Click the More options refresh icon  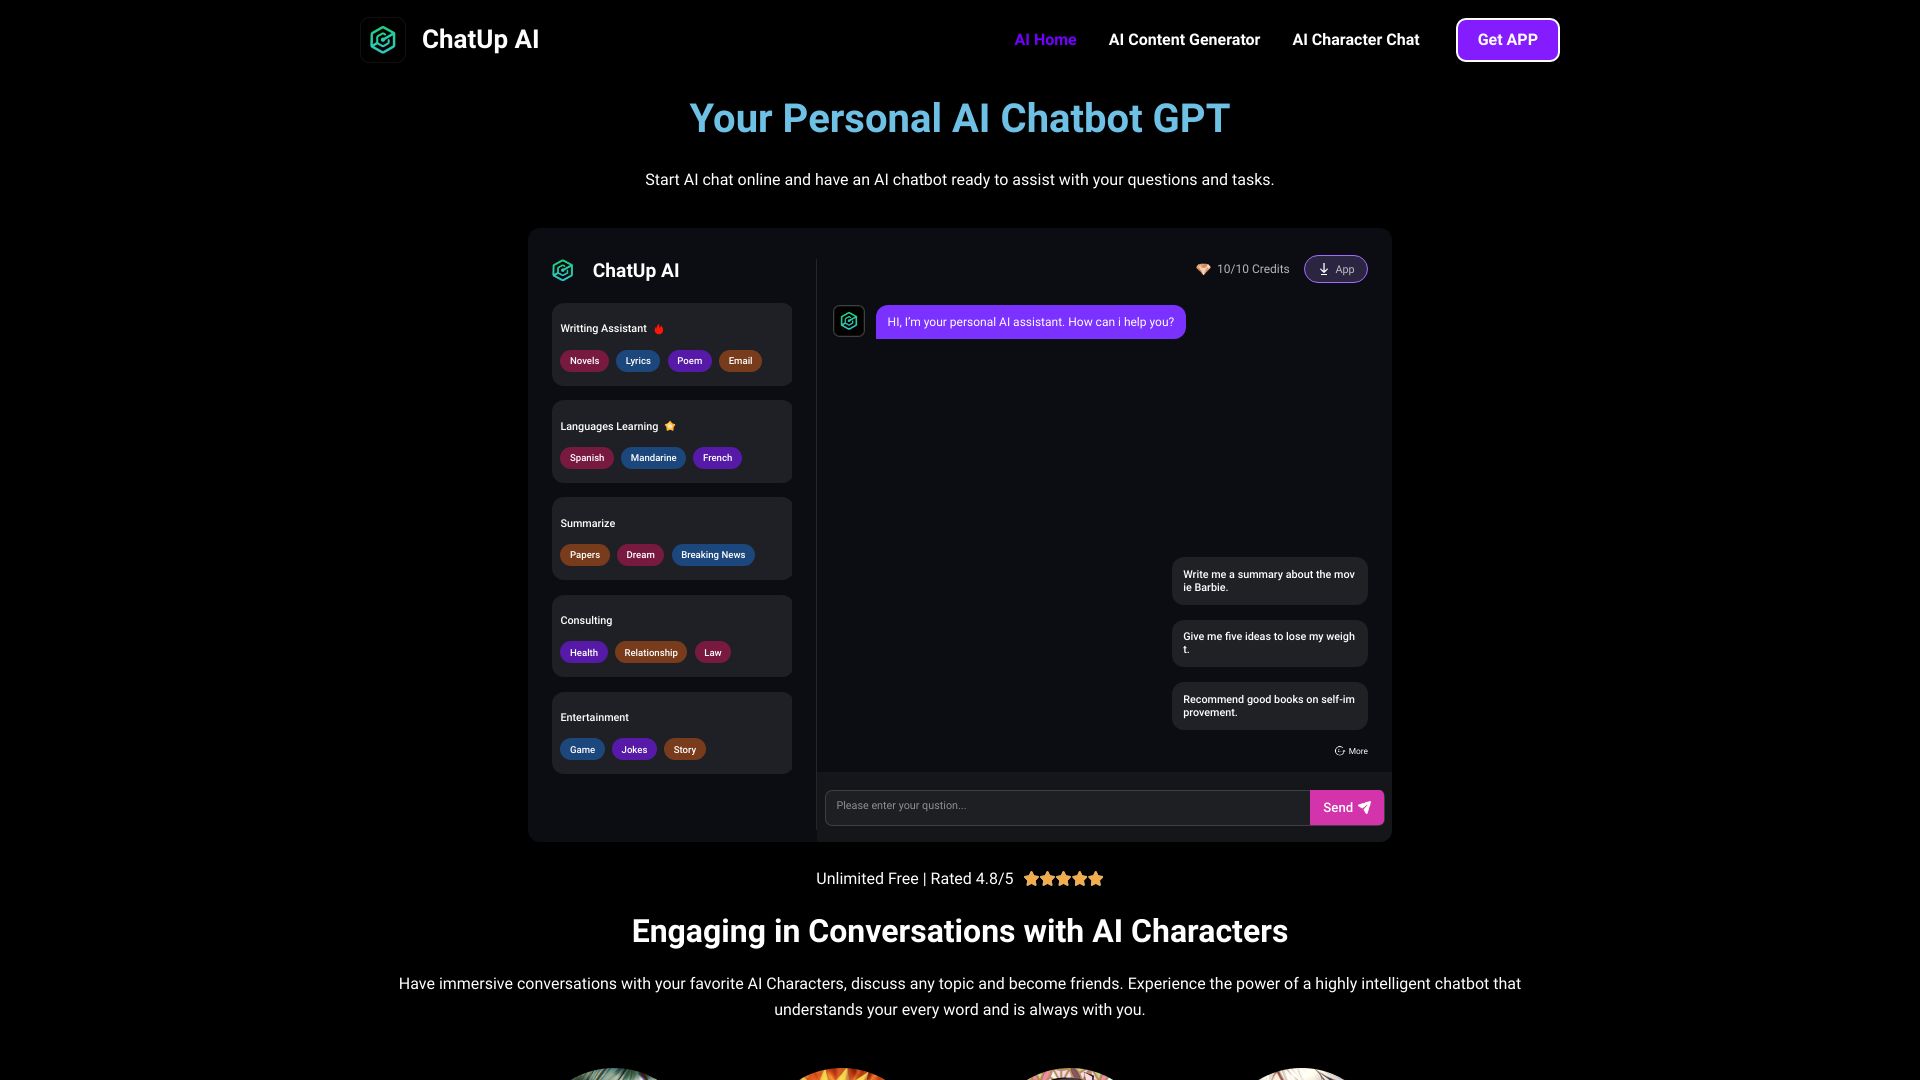pos(1338,752)
